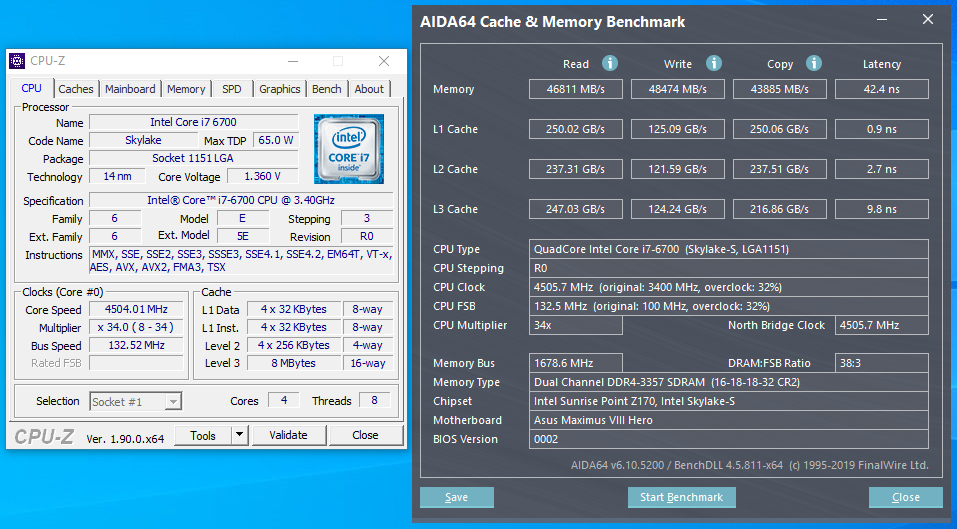This screenshot has height=529, width=957.
Task: Click the Copy info icon in AIDA64
Action: pyautogui.click(x=814, y=63)
